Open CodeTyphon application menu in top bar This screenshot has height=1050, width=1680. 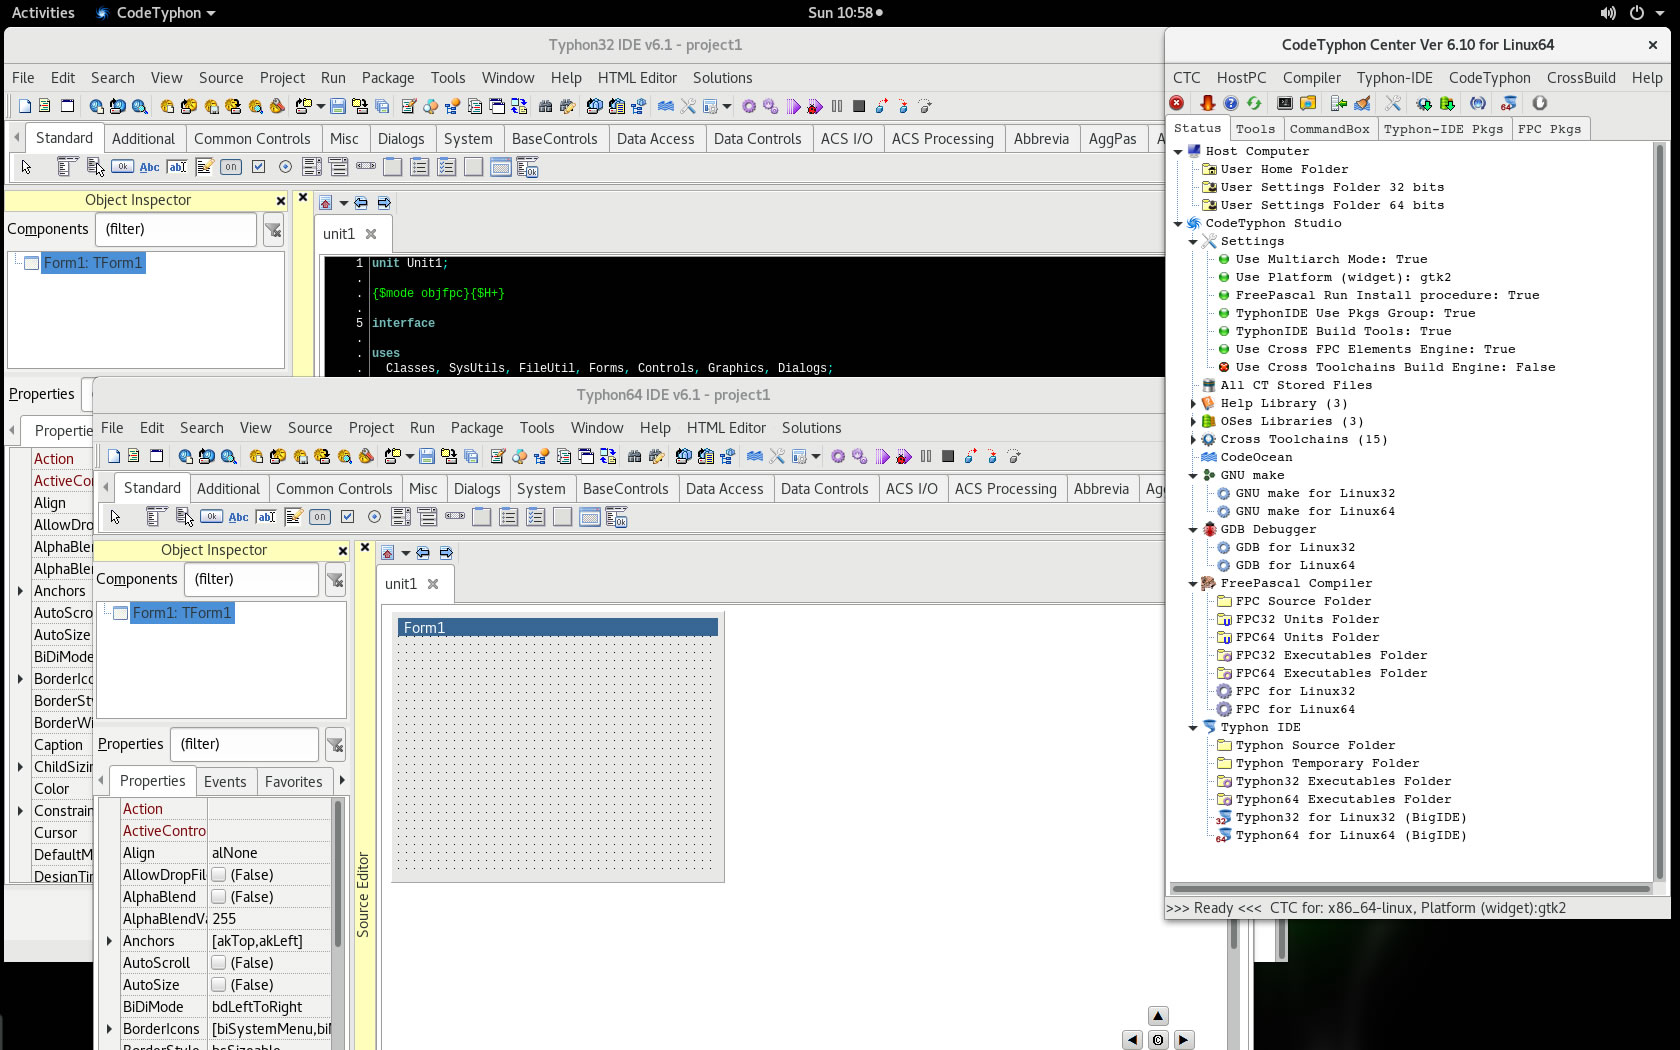[156, 13]
